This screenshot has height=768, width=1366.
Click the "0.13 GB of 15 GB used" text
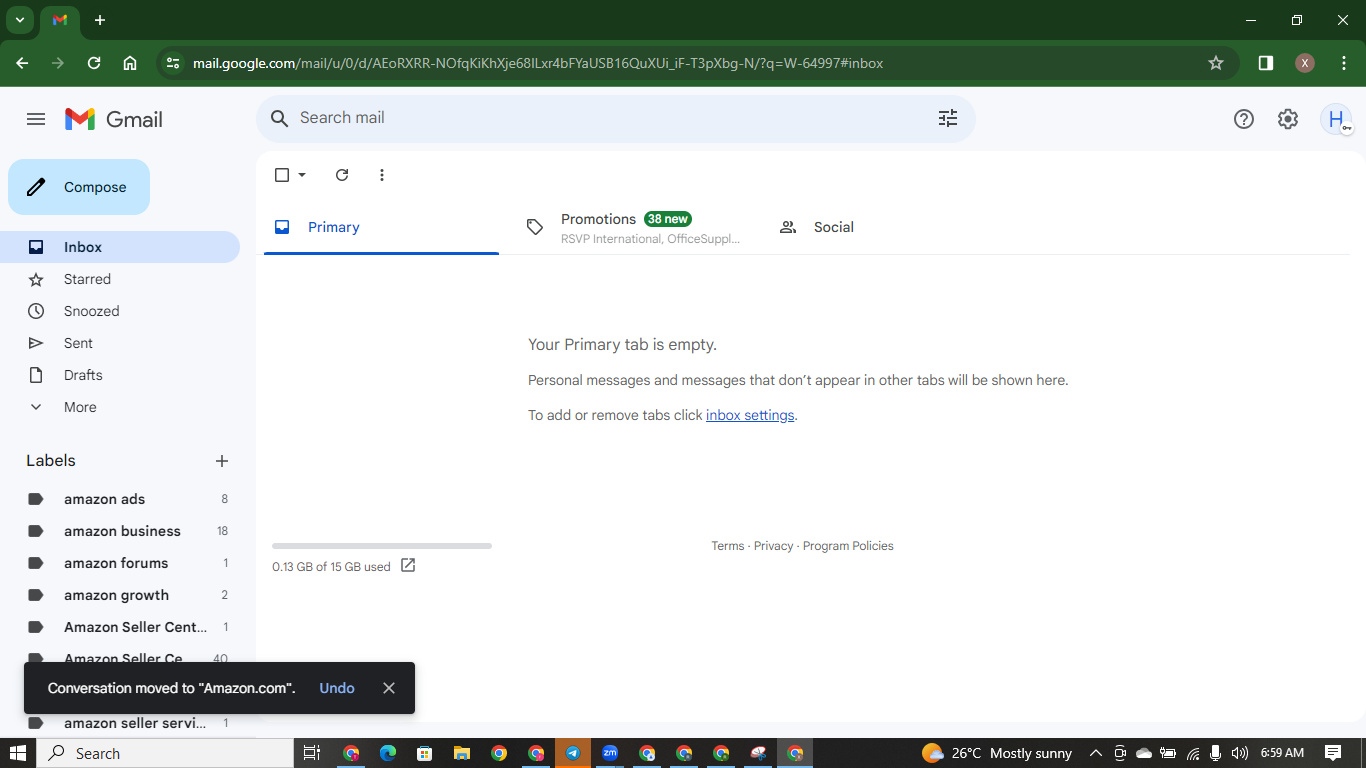[331, 567]
